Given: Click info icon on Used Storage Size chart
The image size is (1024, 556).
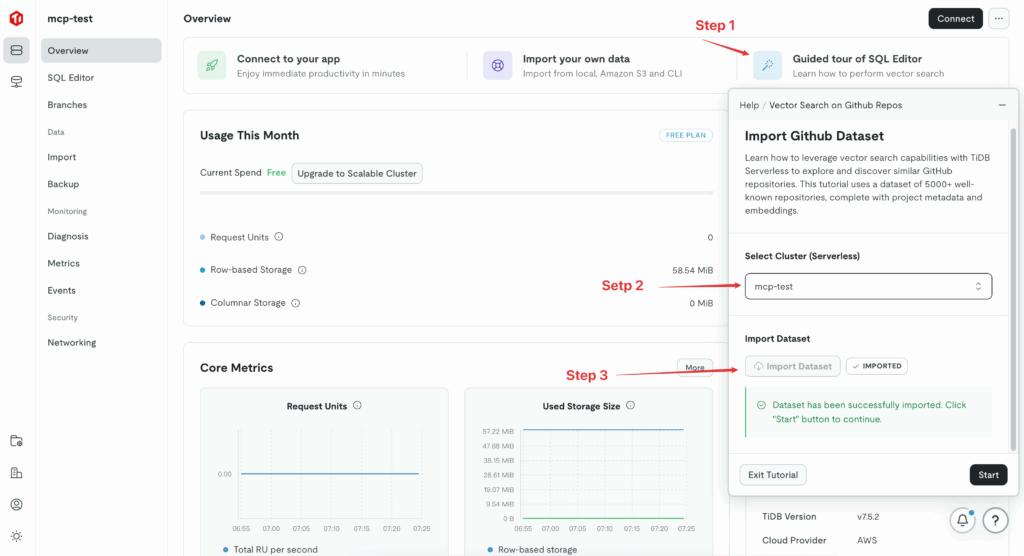Looking at the screenshot, I should 630,405.
